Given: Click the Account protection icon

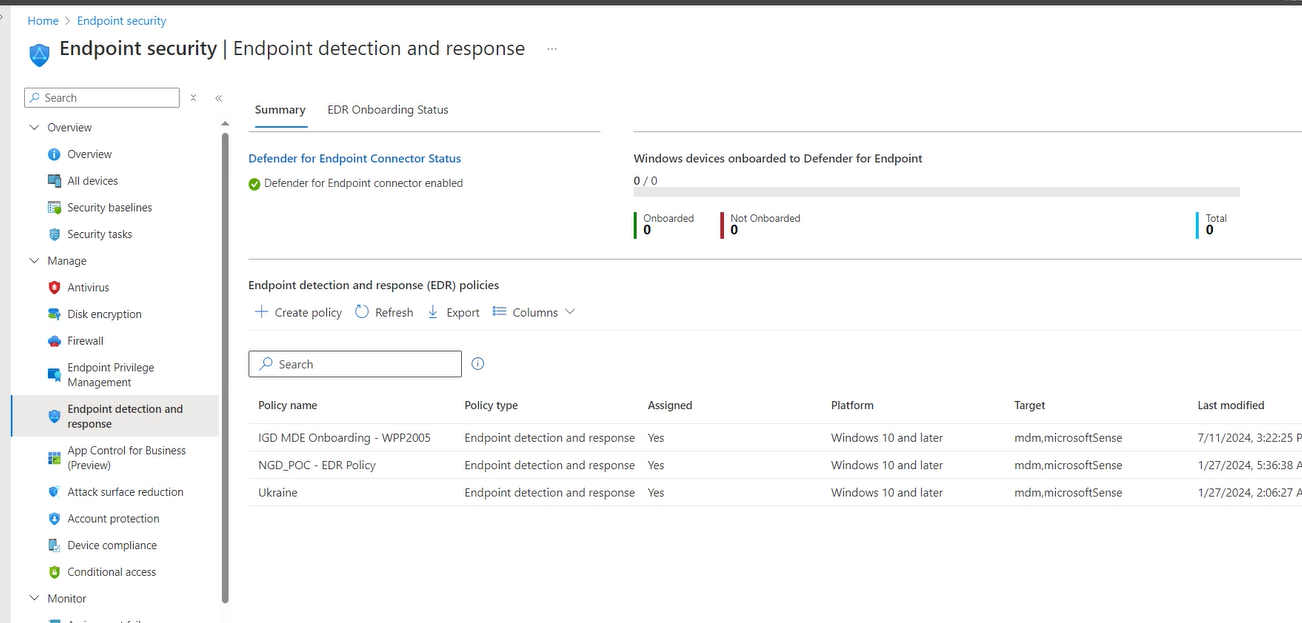Looking at the screenshot, I should (55, 519).
